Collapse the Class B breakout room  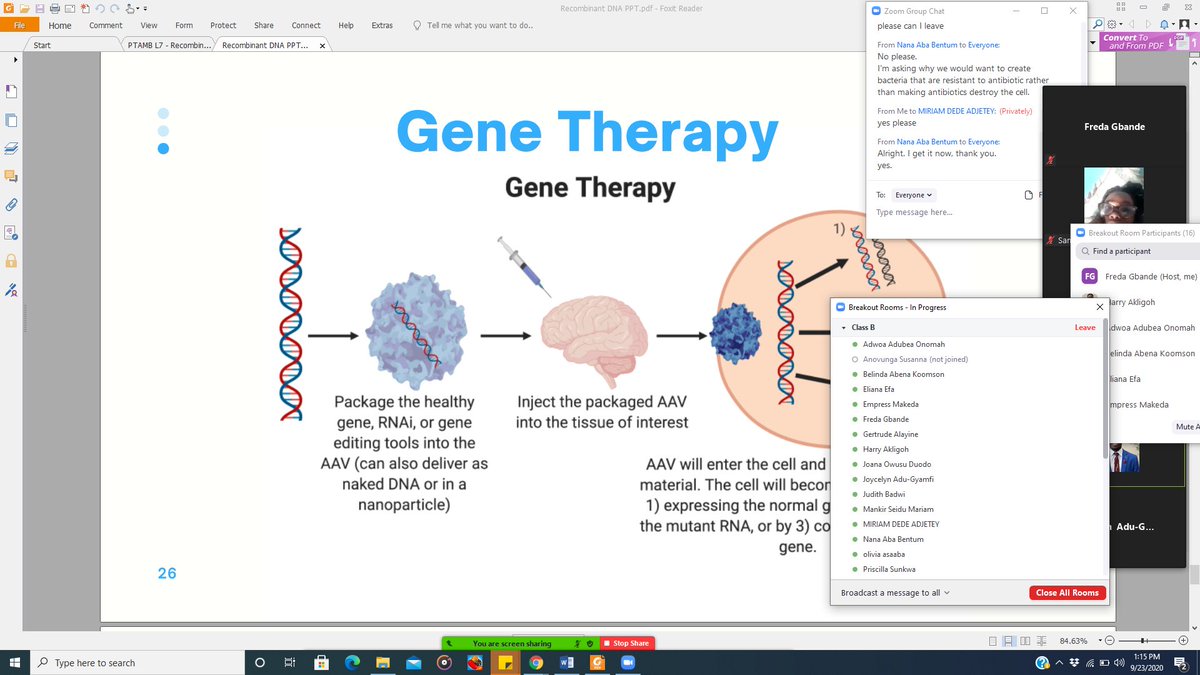coord(843,328)
